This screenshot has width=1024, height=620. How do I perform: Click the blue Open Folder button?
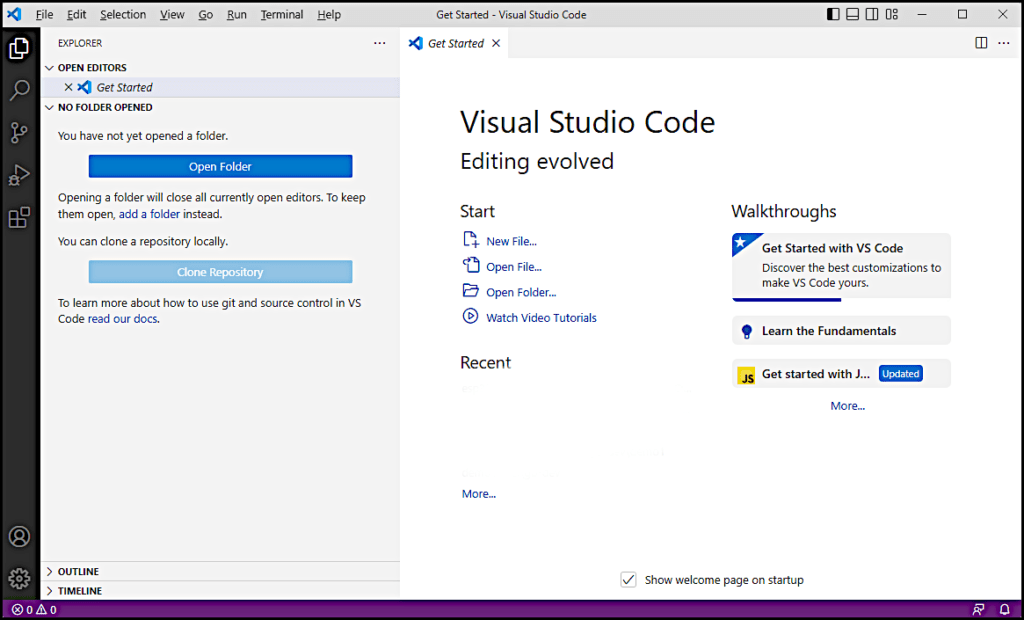[220, 167]
